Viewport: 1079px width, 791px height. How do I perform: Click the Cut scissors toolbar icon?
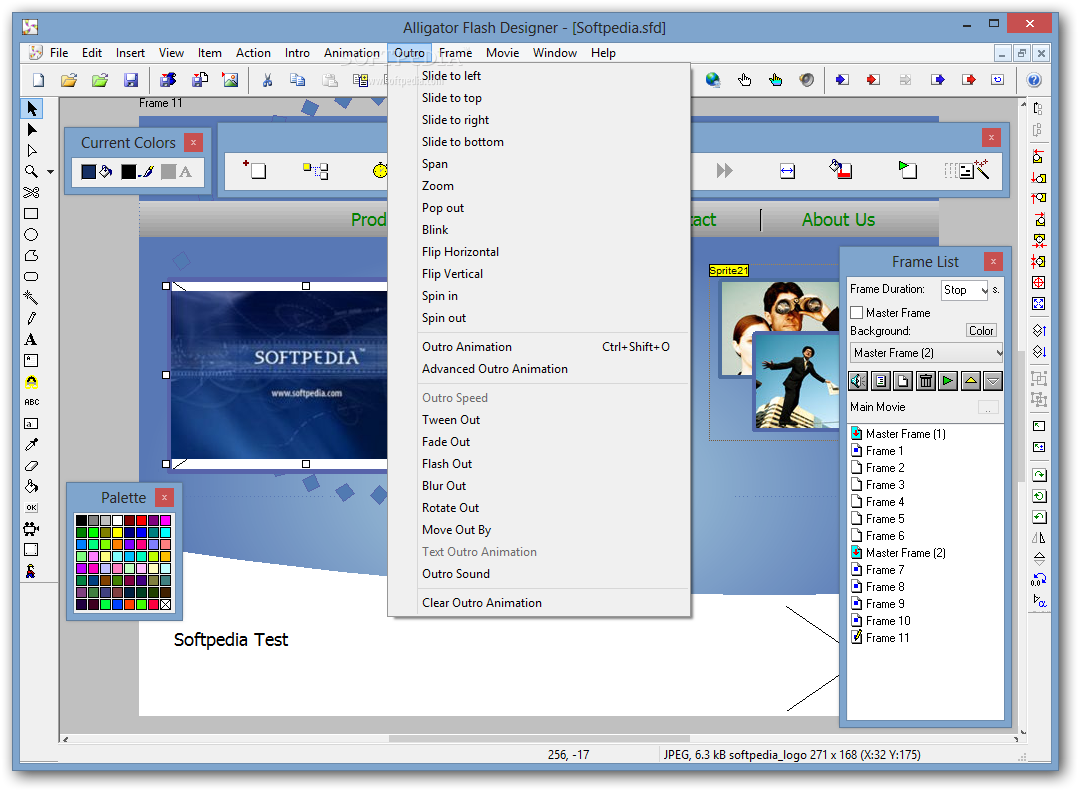click(267, 80)
